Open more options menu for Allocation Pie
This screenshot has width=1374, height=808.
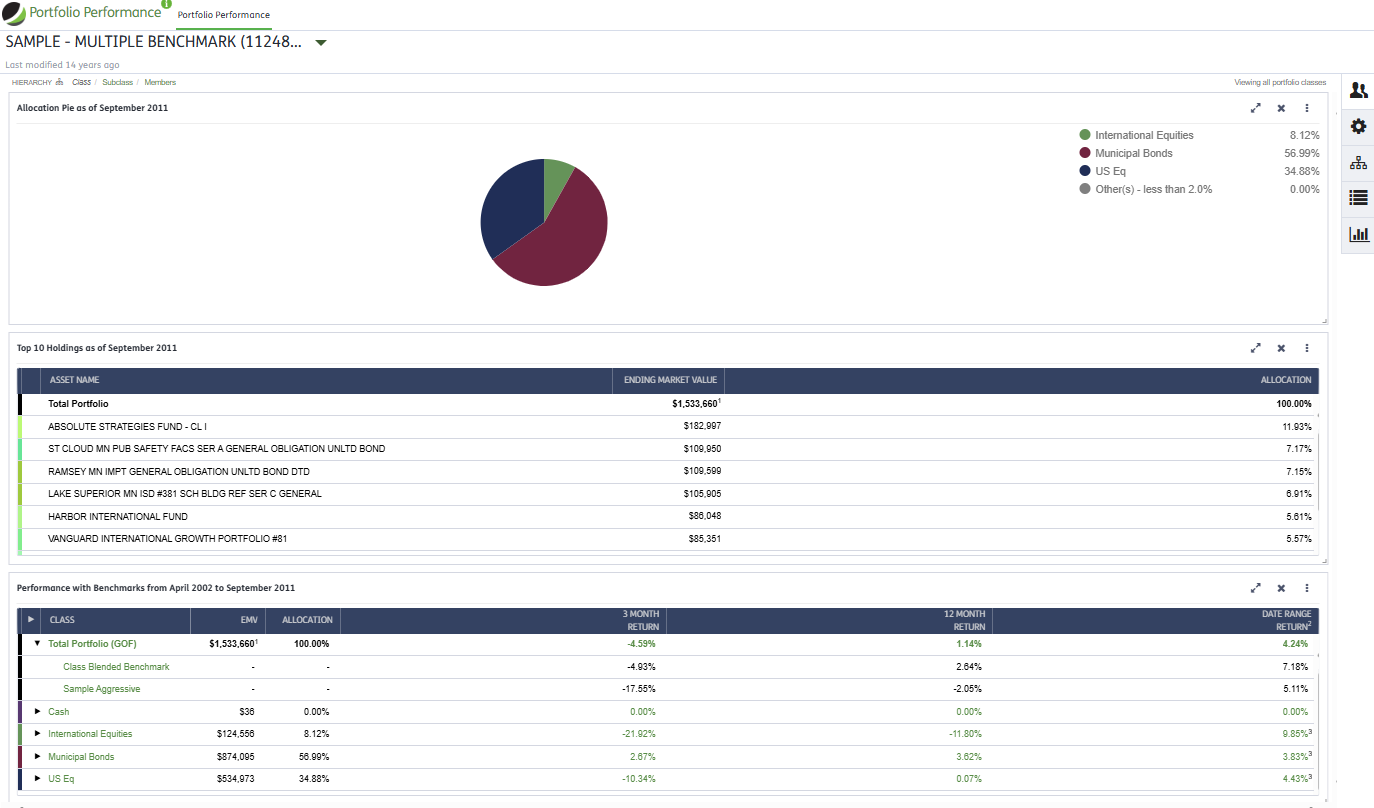click(x=1306, y=108)
